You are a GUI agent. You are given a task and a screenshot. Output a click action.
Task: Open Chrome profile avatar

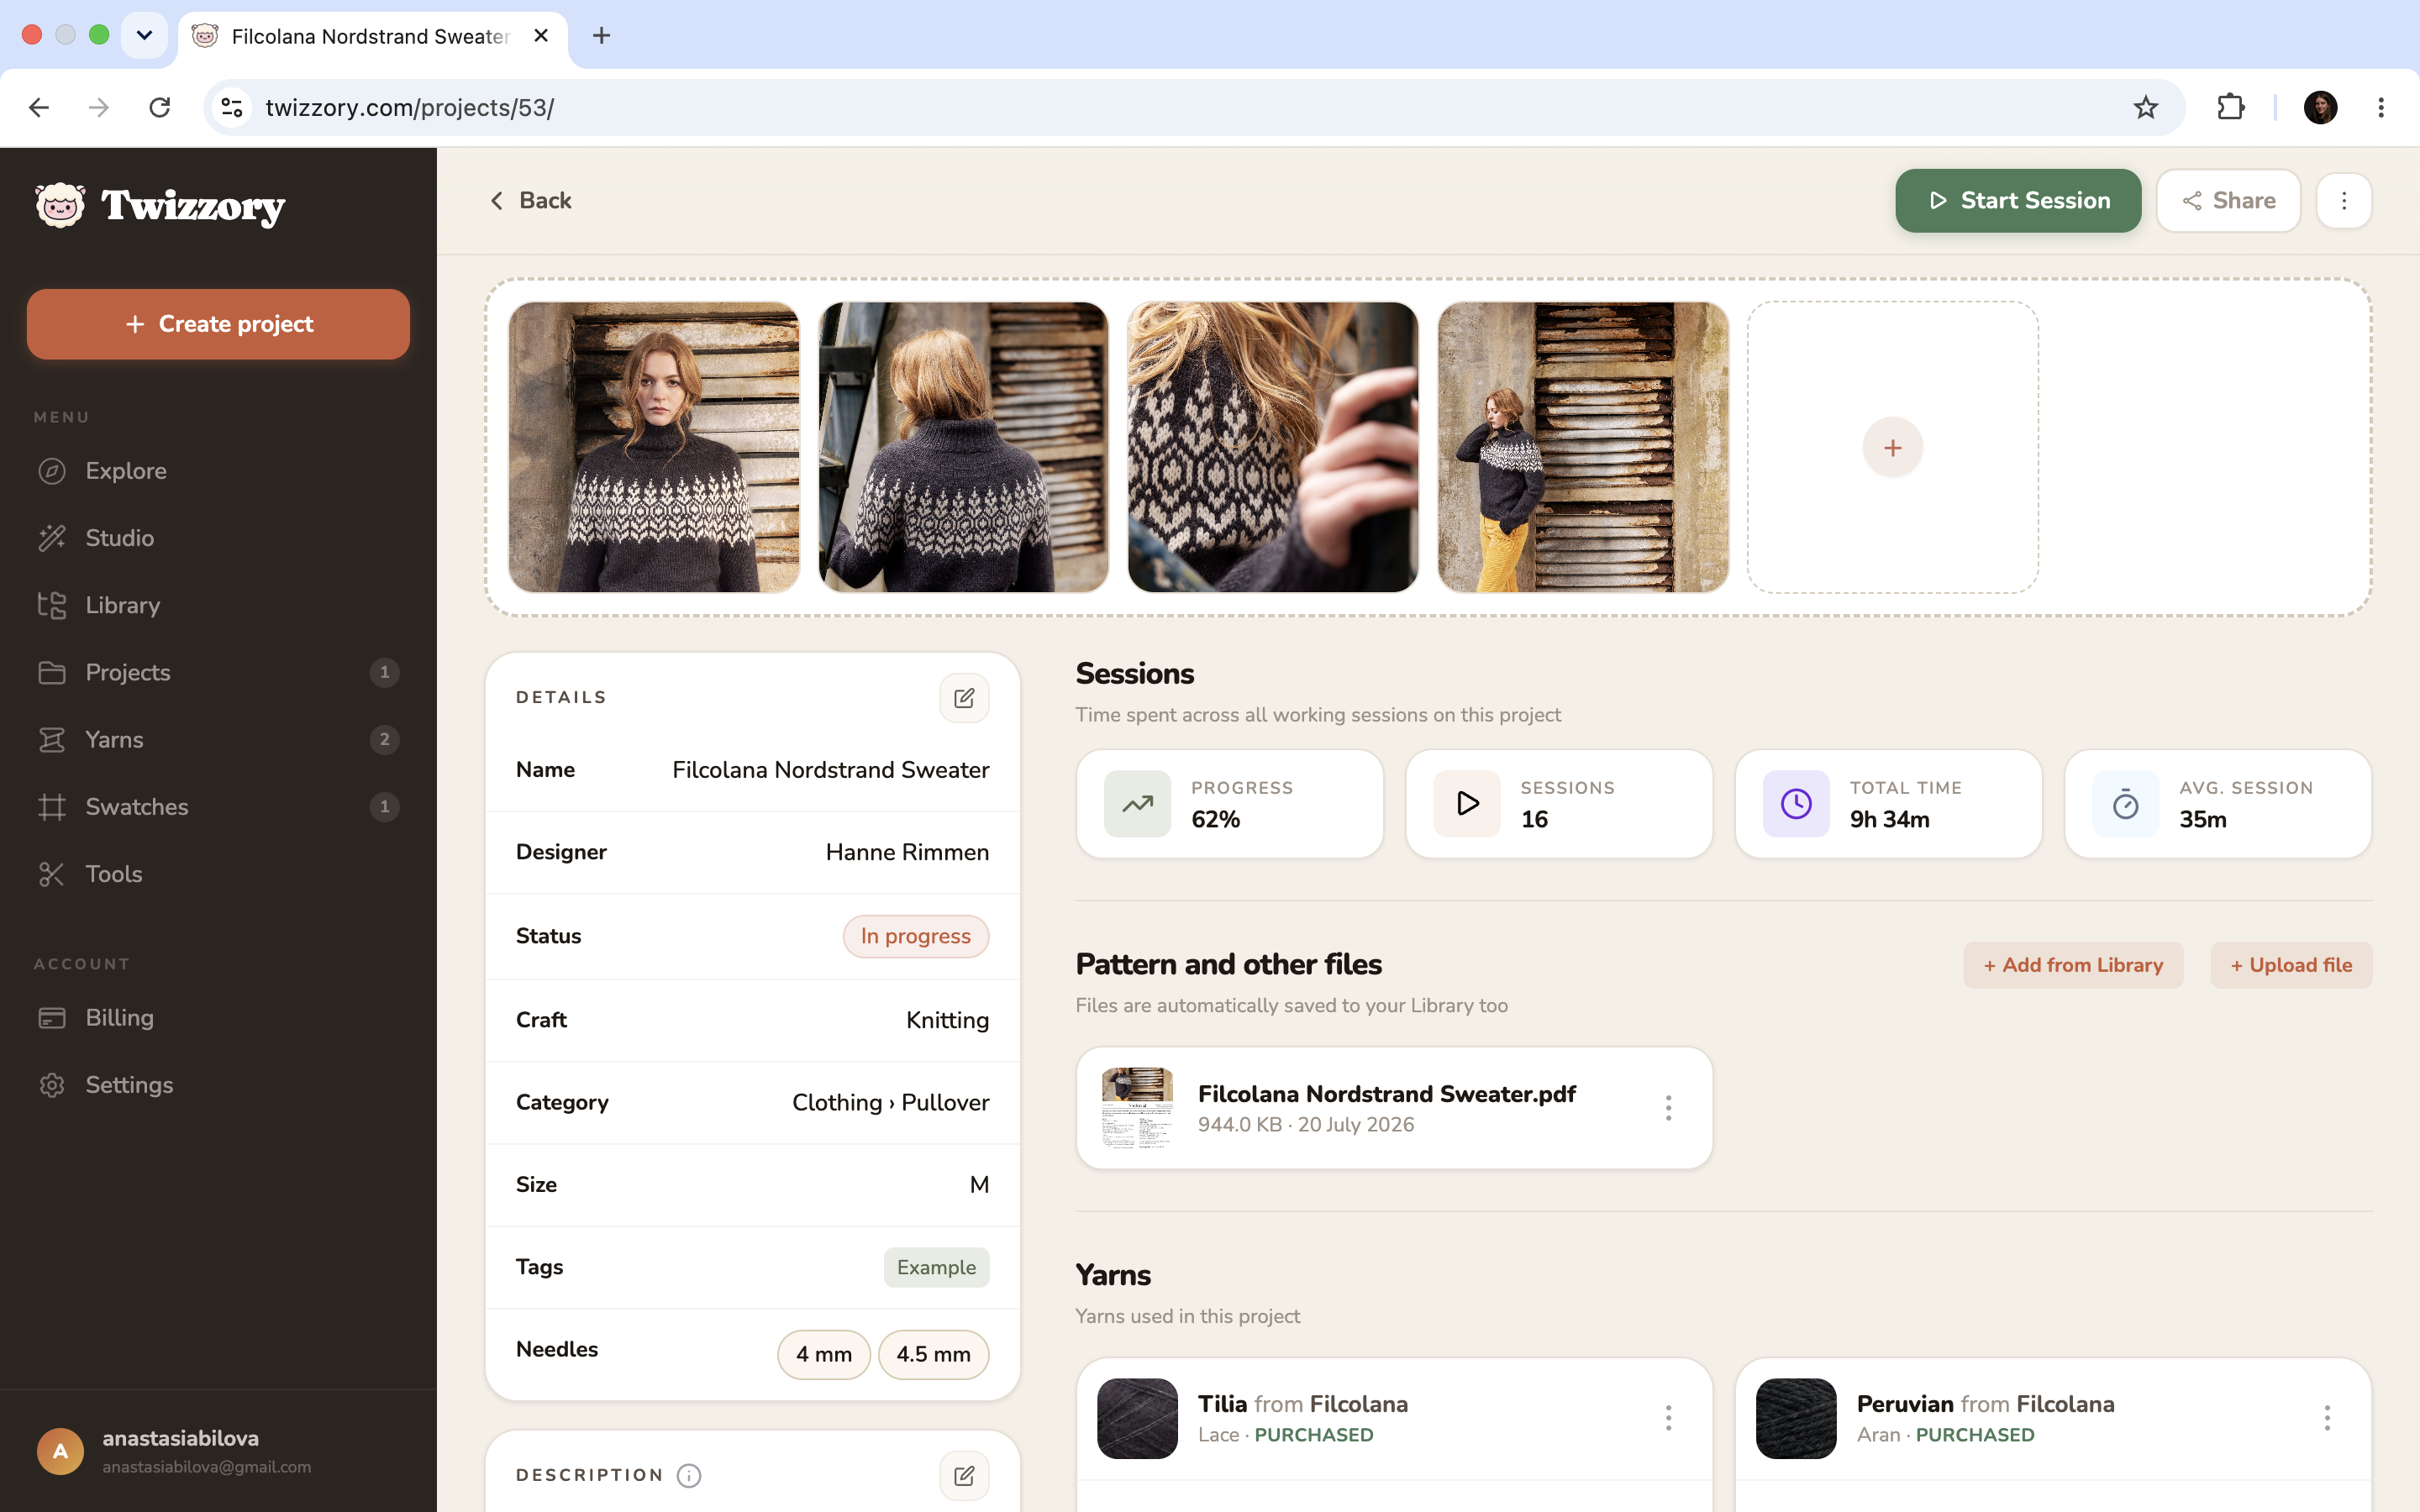pos(2320,107)
